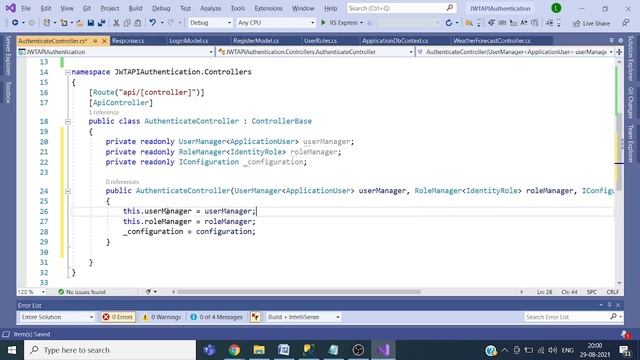The width and height of the screenshot is (640, 360).
Task: Open Solution Explorer side tab
Action: [x=631, y=58]
